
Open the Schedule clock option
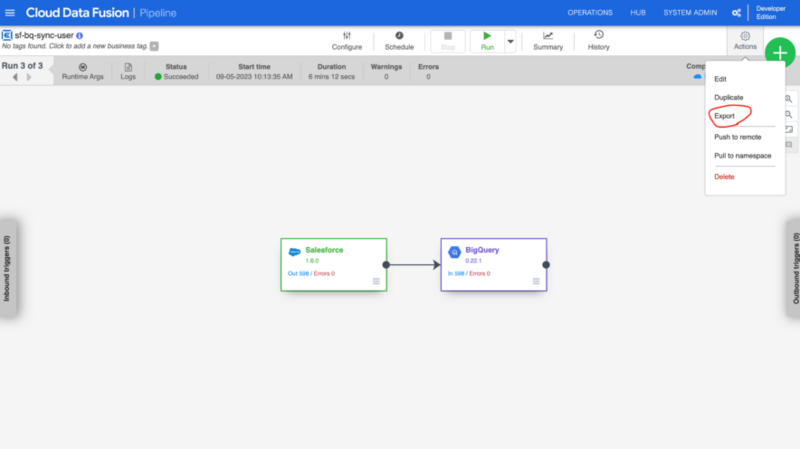399,41
